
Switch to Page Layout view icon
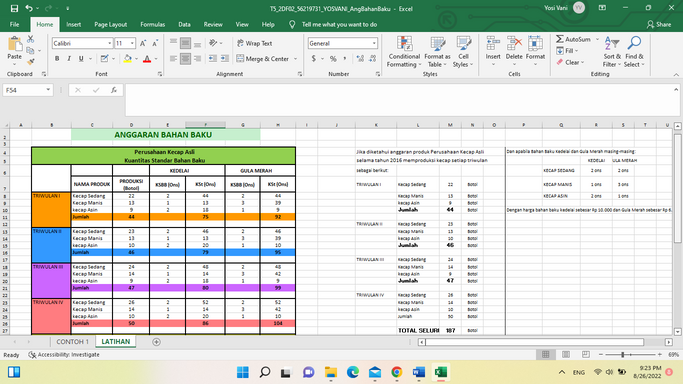[566, 354]
